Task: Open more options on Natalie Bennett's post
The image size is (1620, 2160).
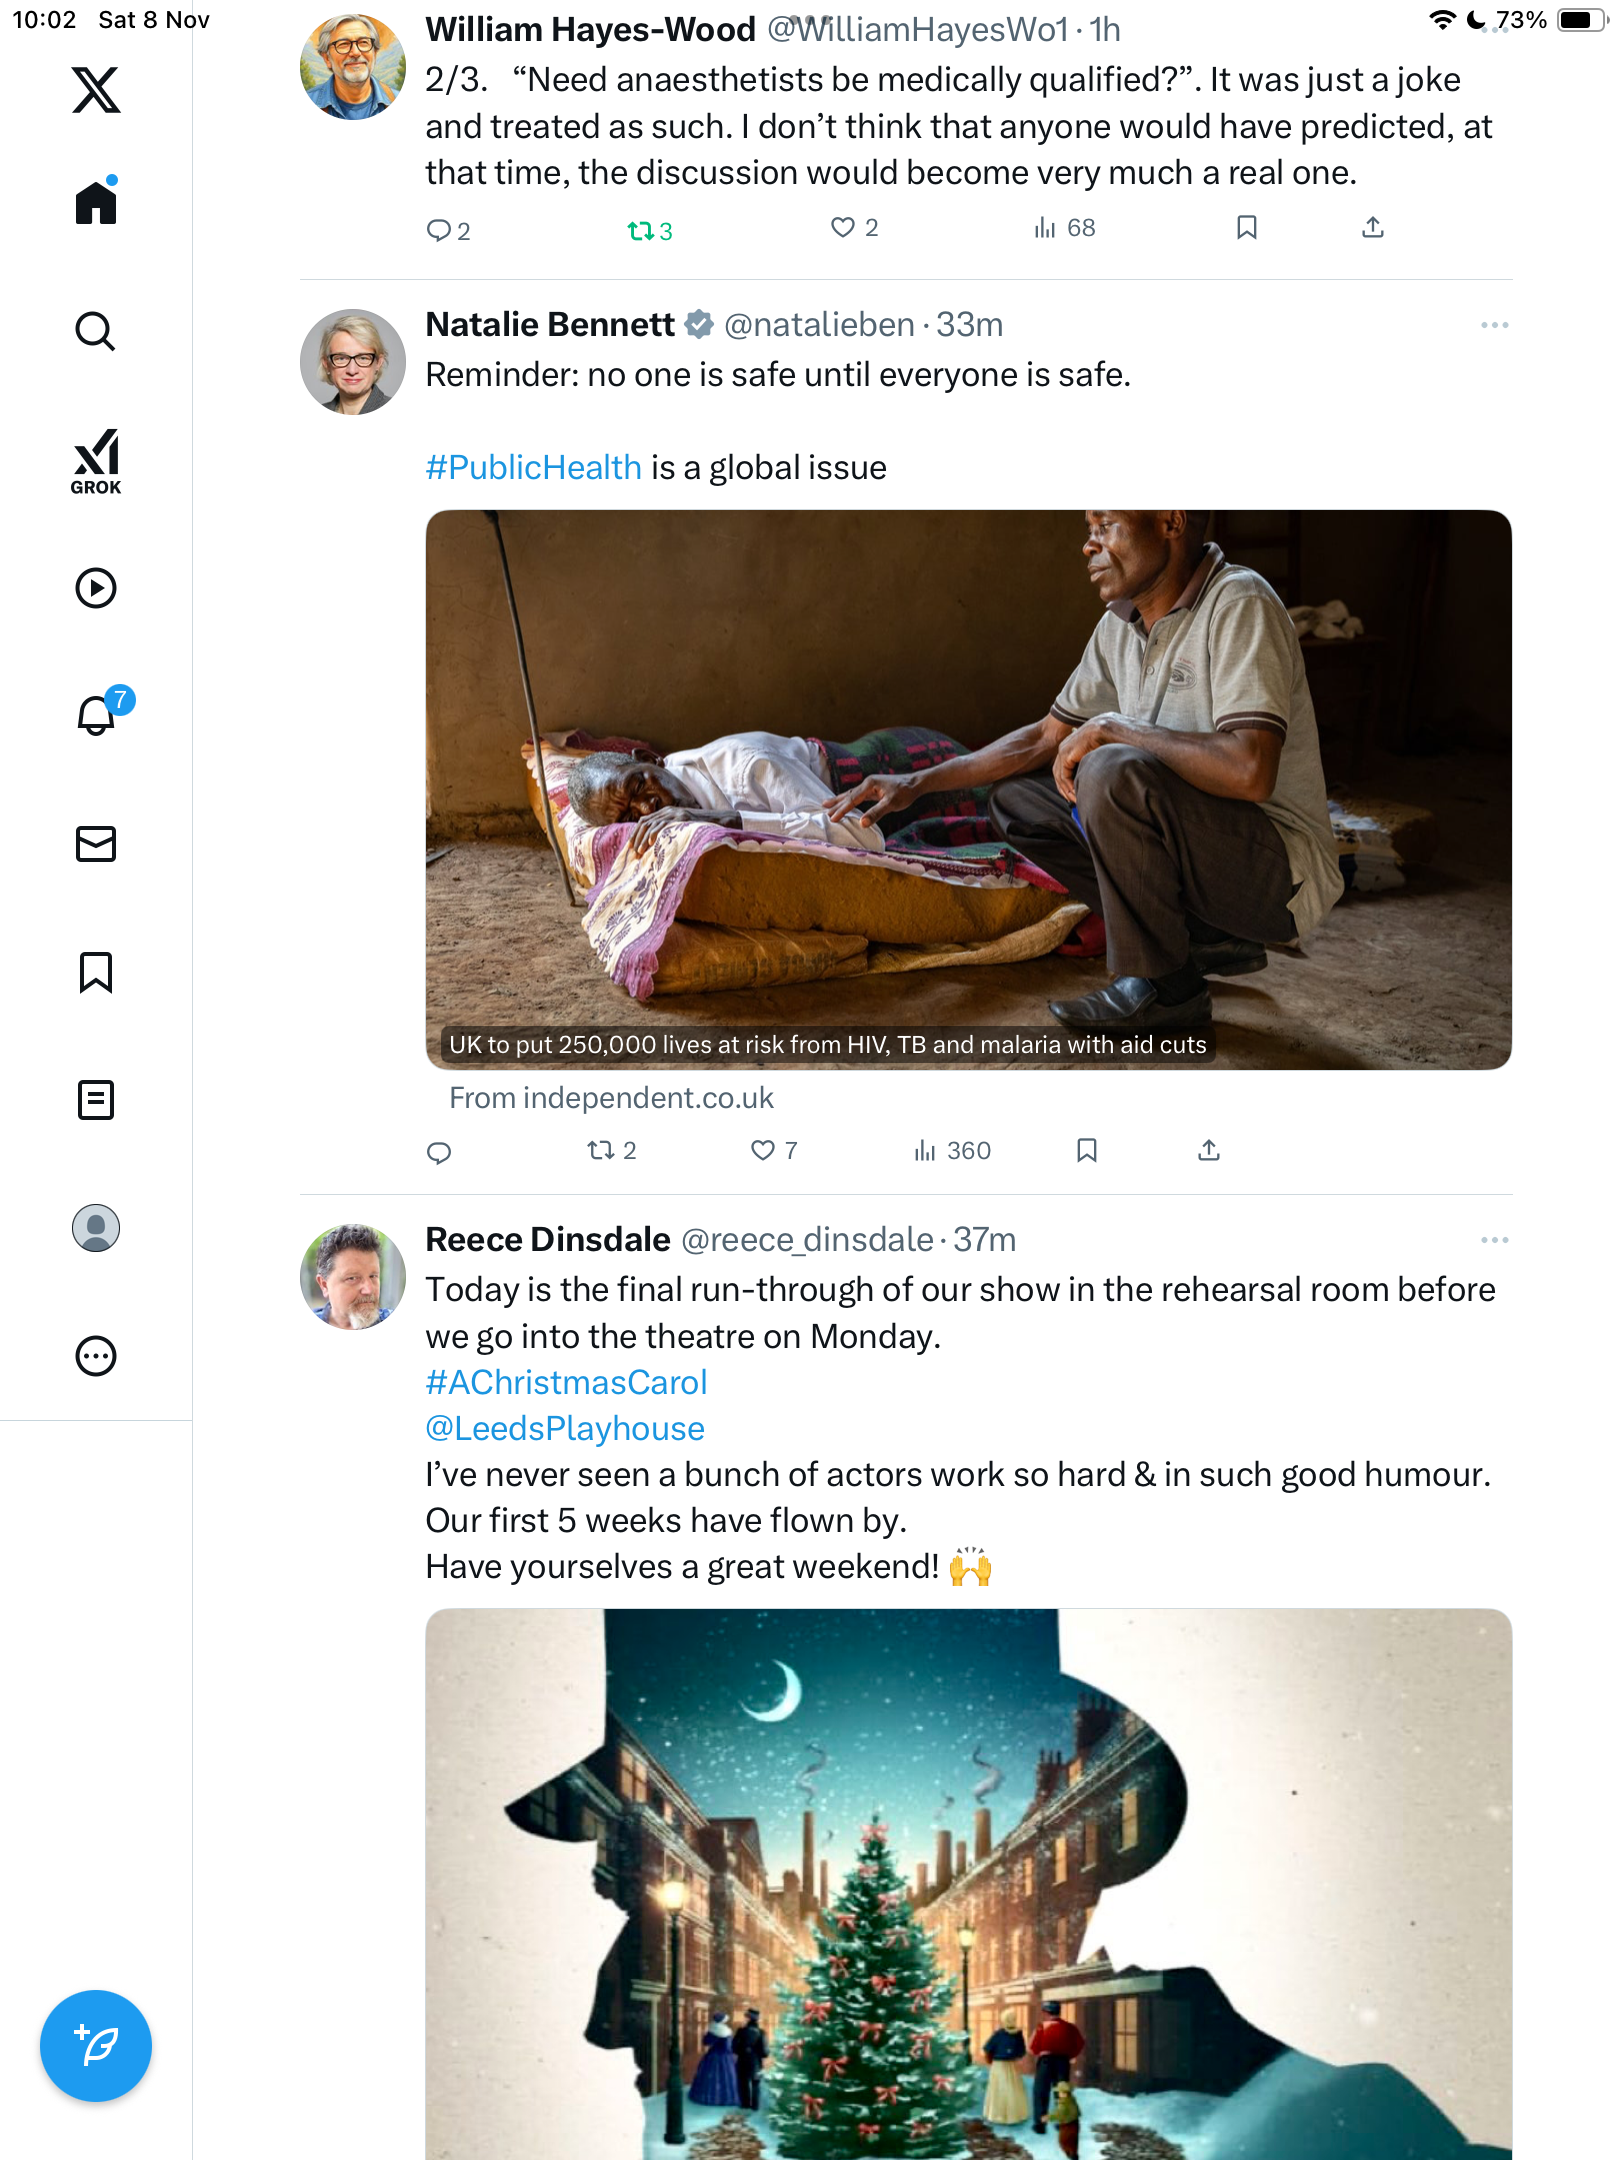Action: 1494,325
